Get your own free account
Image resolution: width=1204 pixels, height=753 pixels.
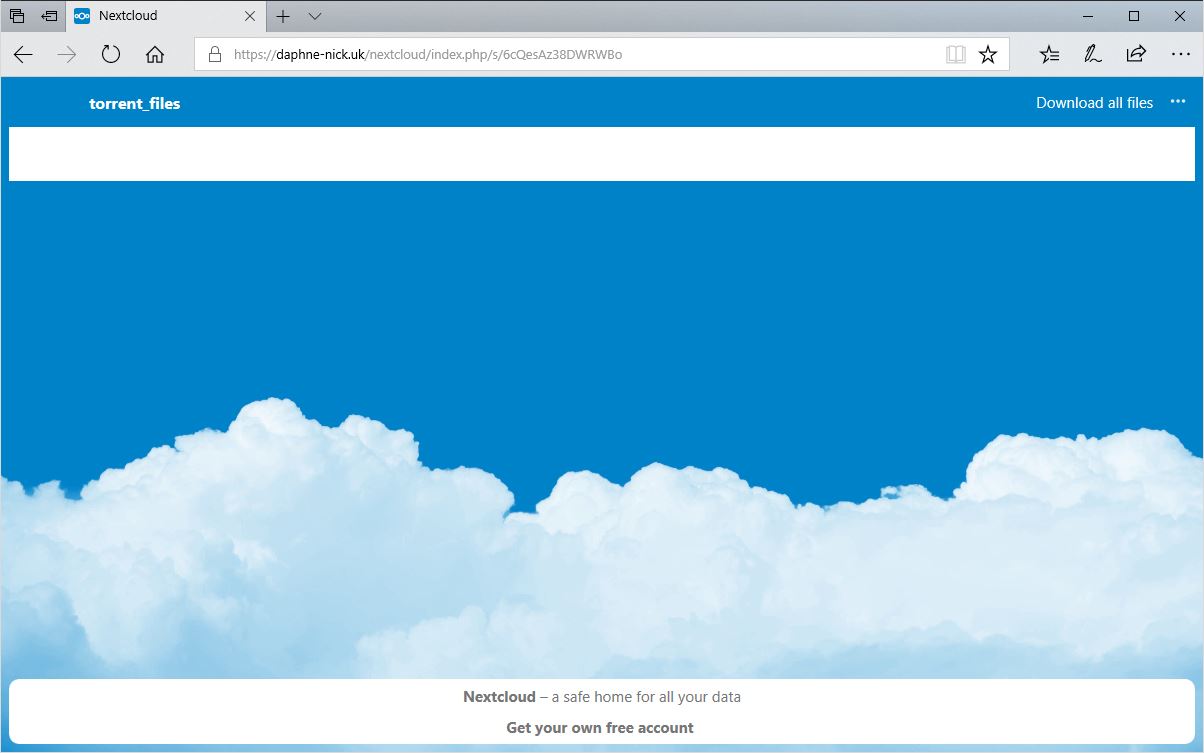600,728
